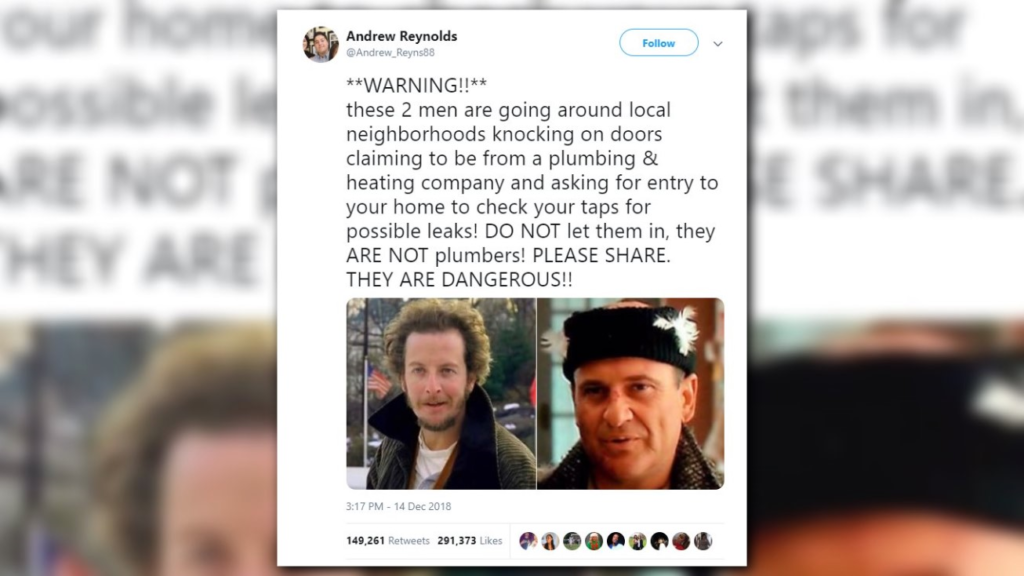1024x576 pixels.
Task: Open the first liker avatar with purple tones
Action: (528, 541)
